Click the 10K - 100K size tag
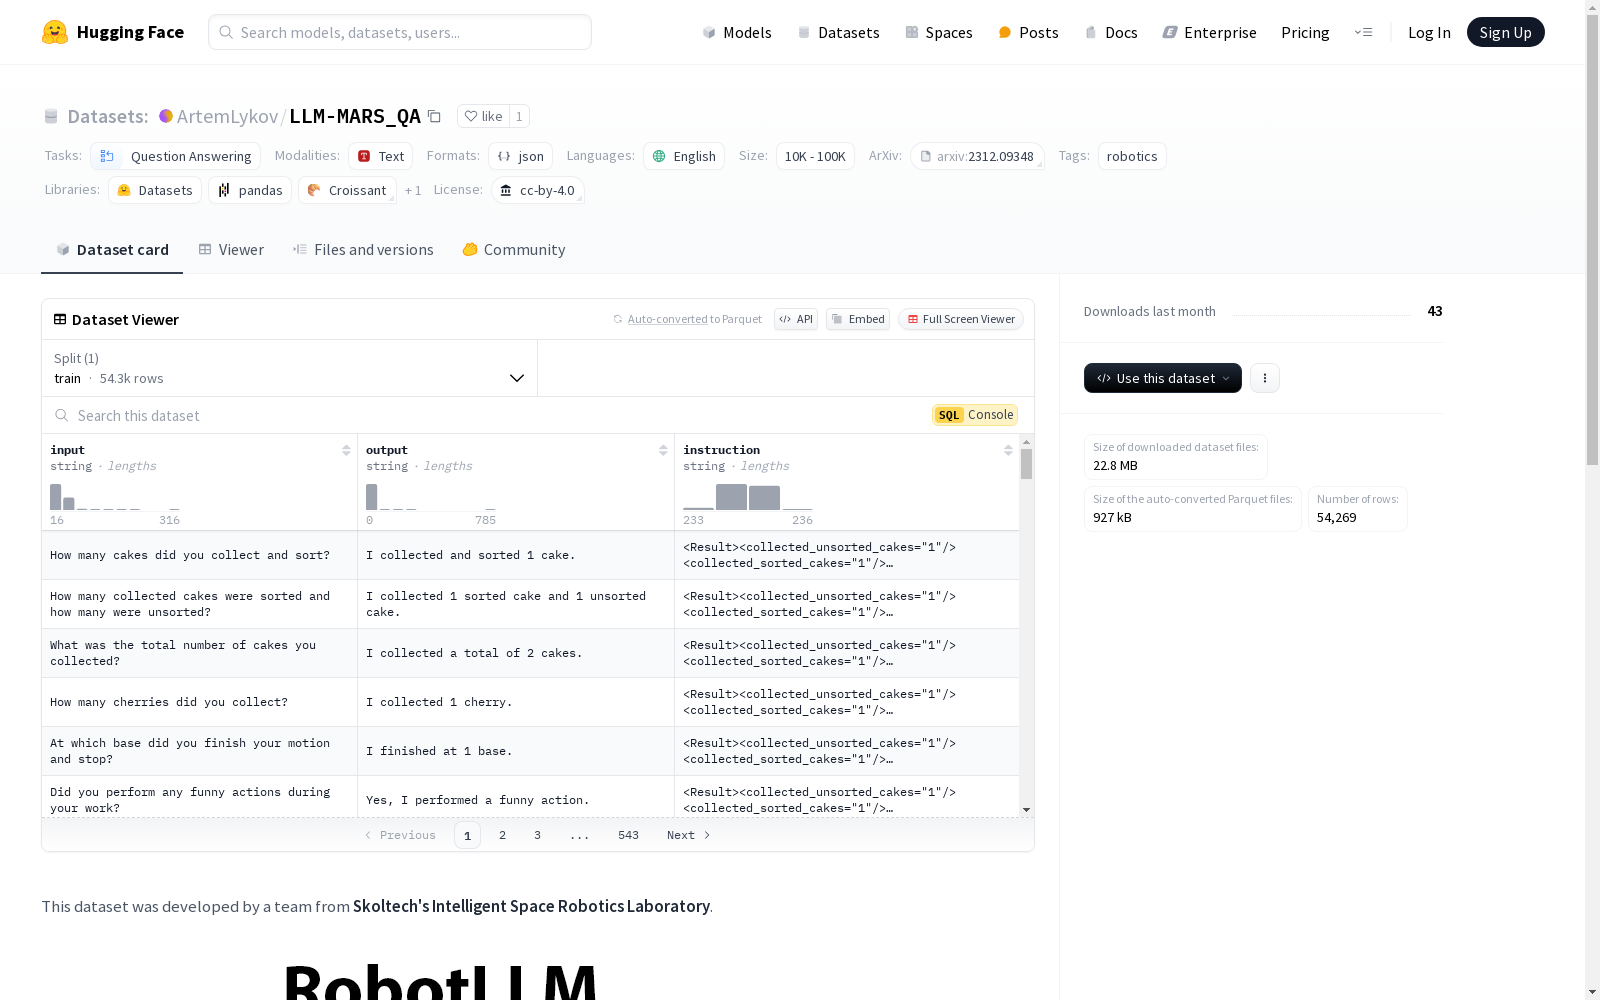The height and width of the screenshot is (1000, 1600). (x=815, y=156)
